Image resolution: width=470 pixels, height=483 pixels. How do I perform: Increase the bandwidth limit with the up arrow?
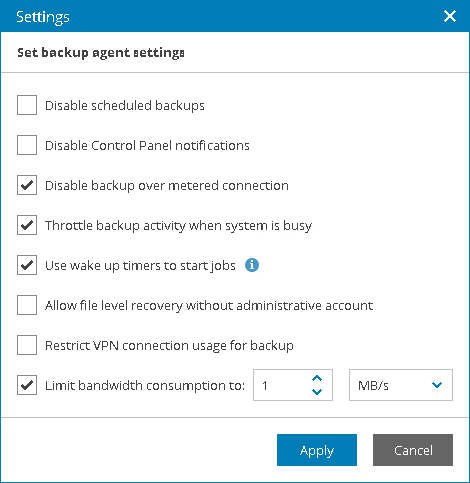tap(317, 378)
